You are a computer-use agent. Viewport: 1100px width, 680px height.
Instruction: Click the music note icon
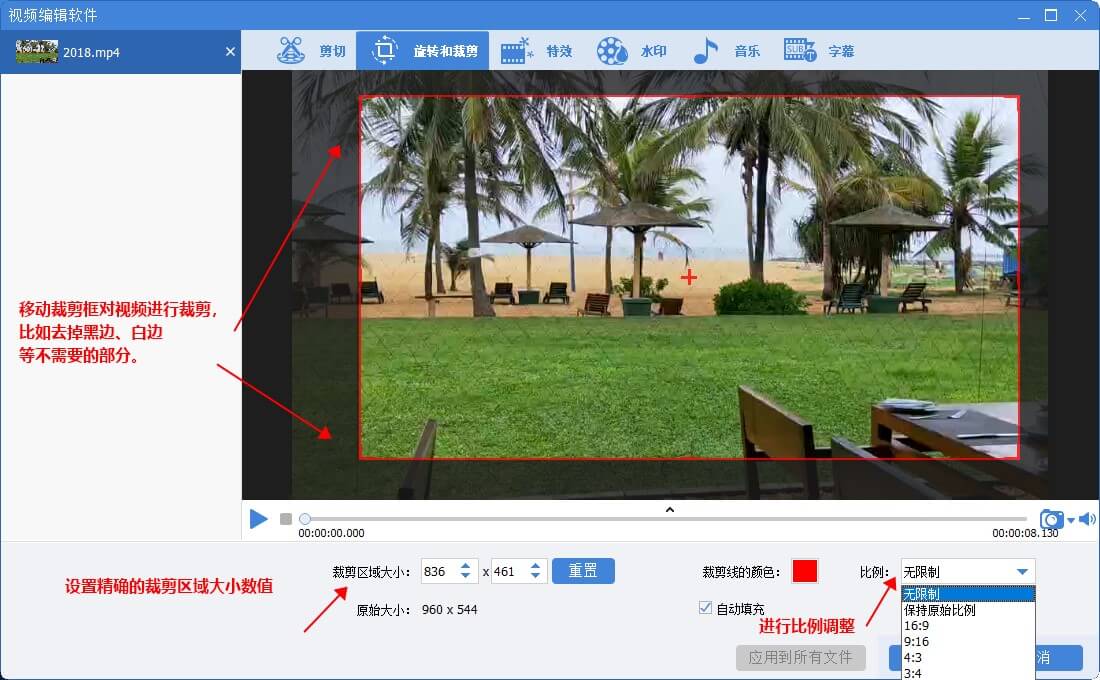[705, 51]
